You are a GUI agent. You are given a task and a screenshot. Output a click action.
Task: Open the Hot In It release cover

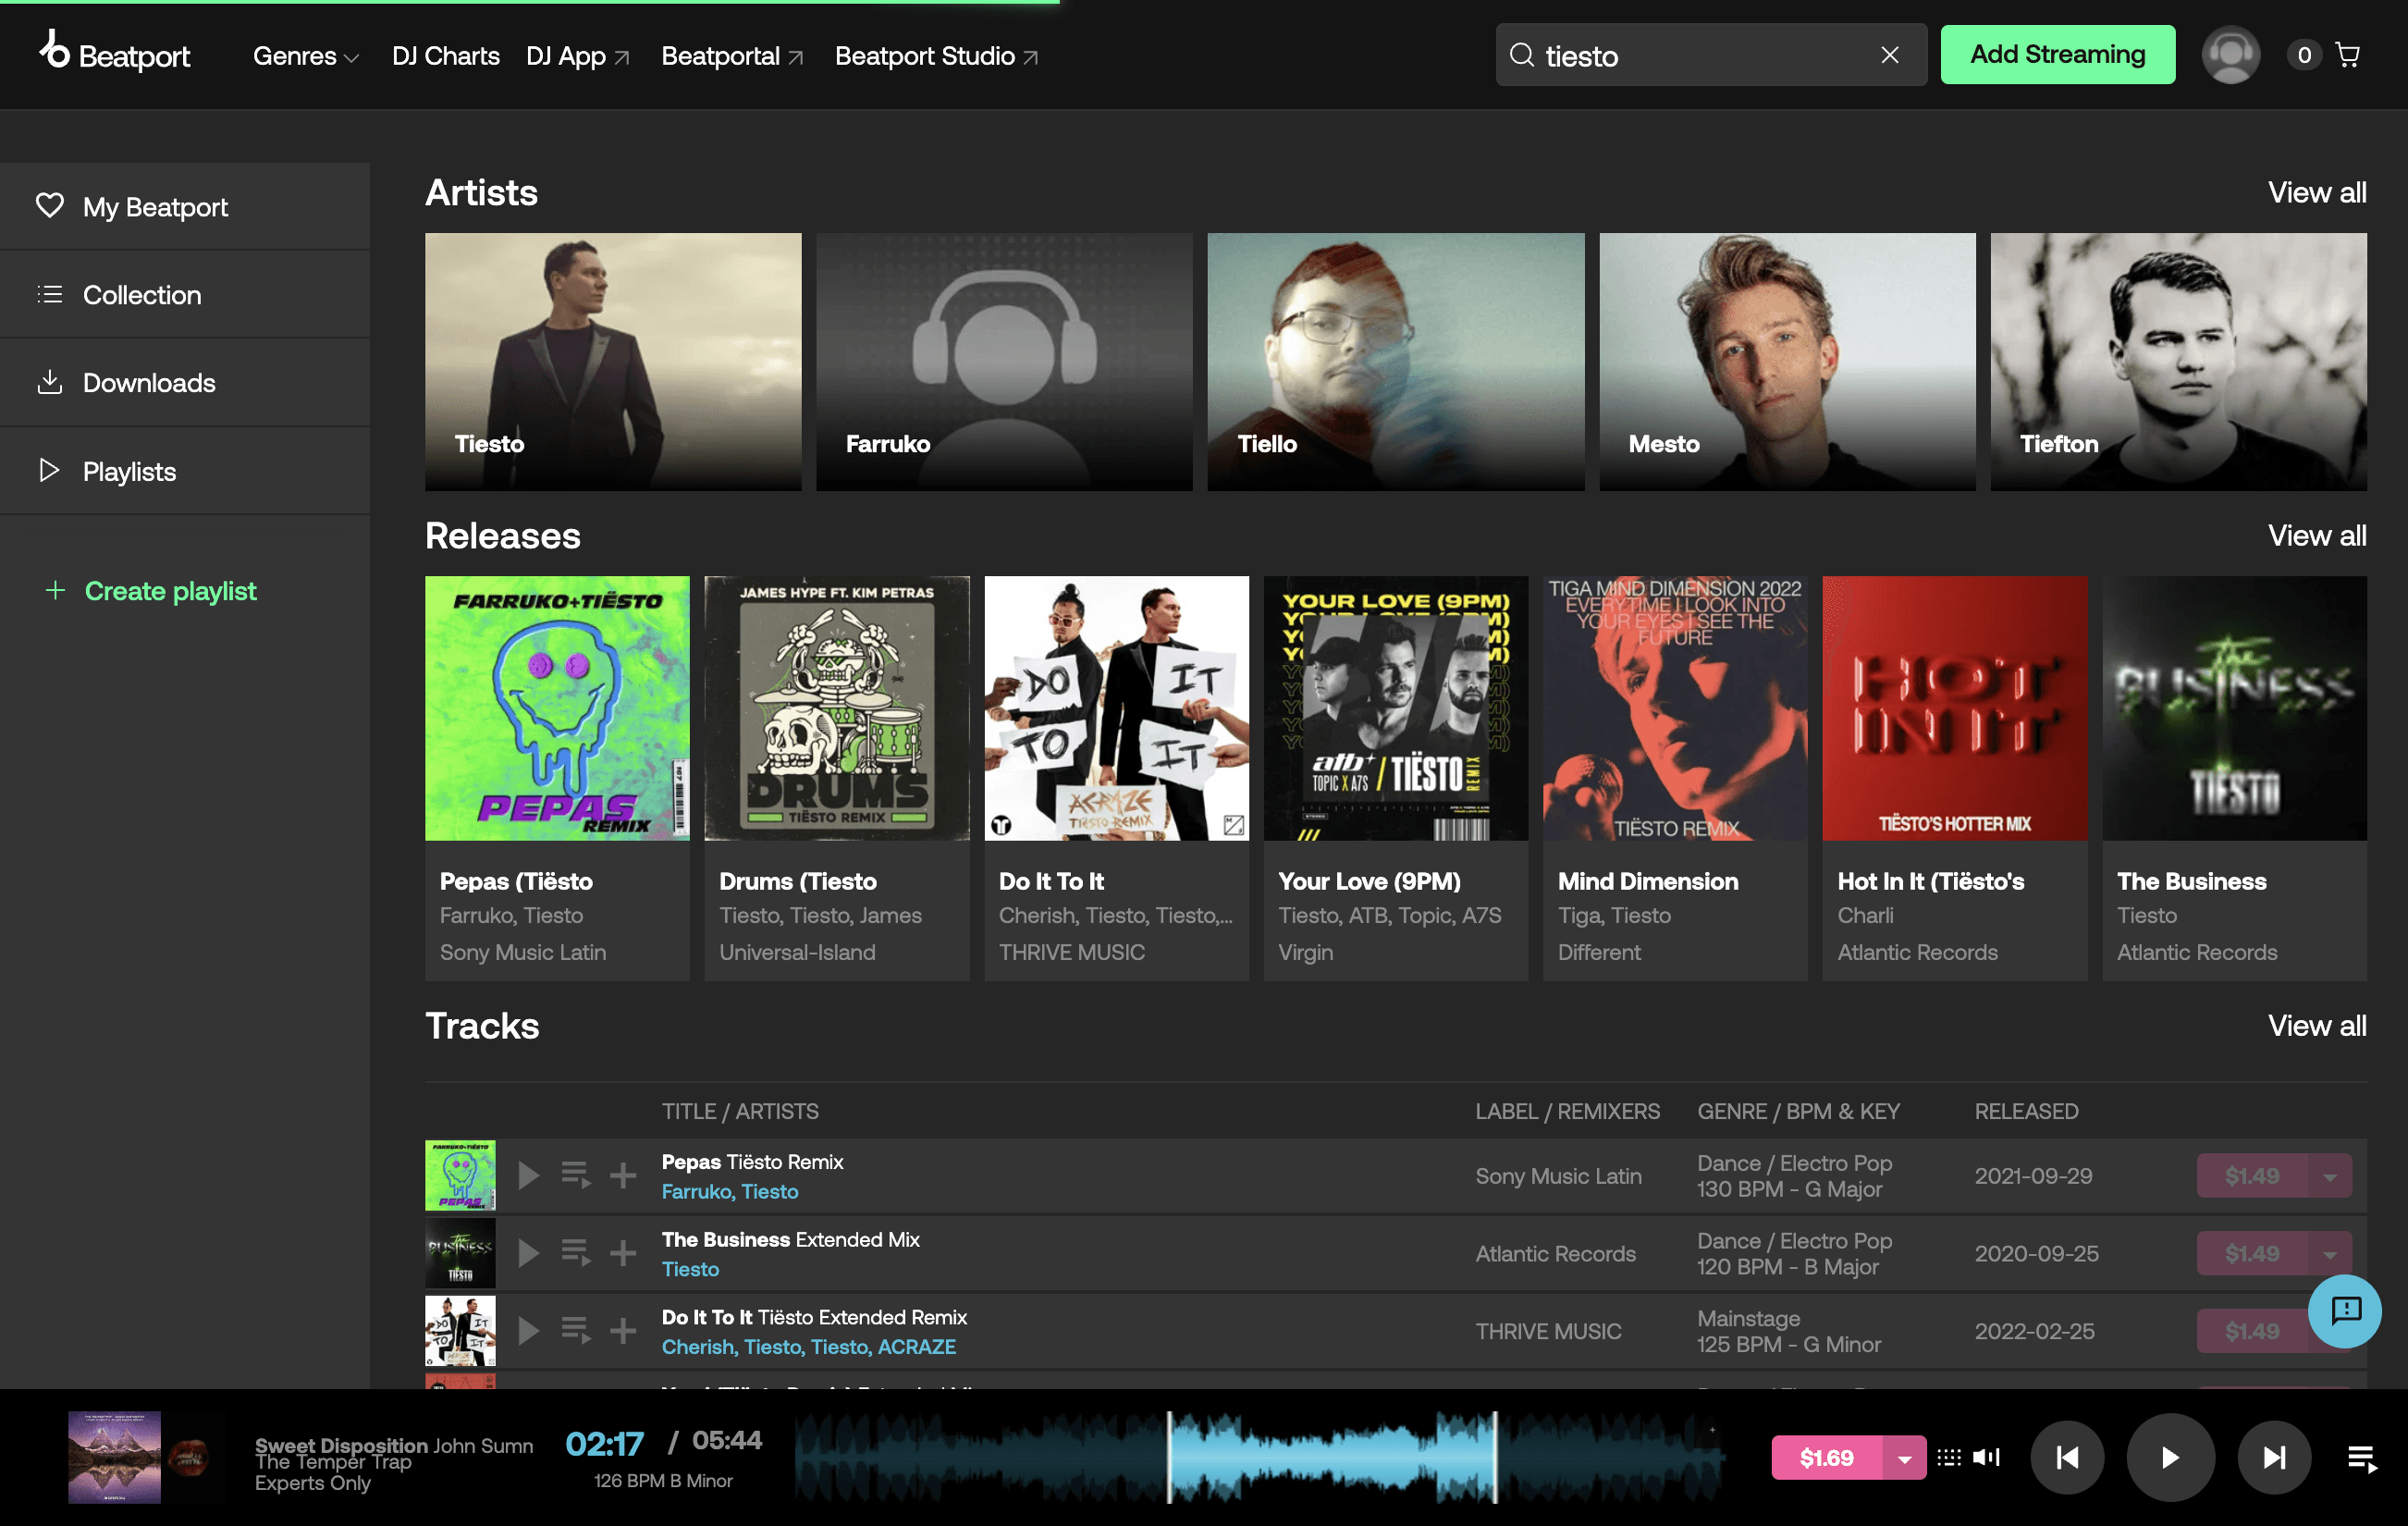tap(1955, 708)
